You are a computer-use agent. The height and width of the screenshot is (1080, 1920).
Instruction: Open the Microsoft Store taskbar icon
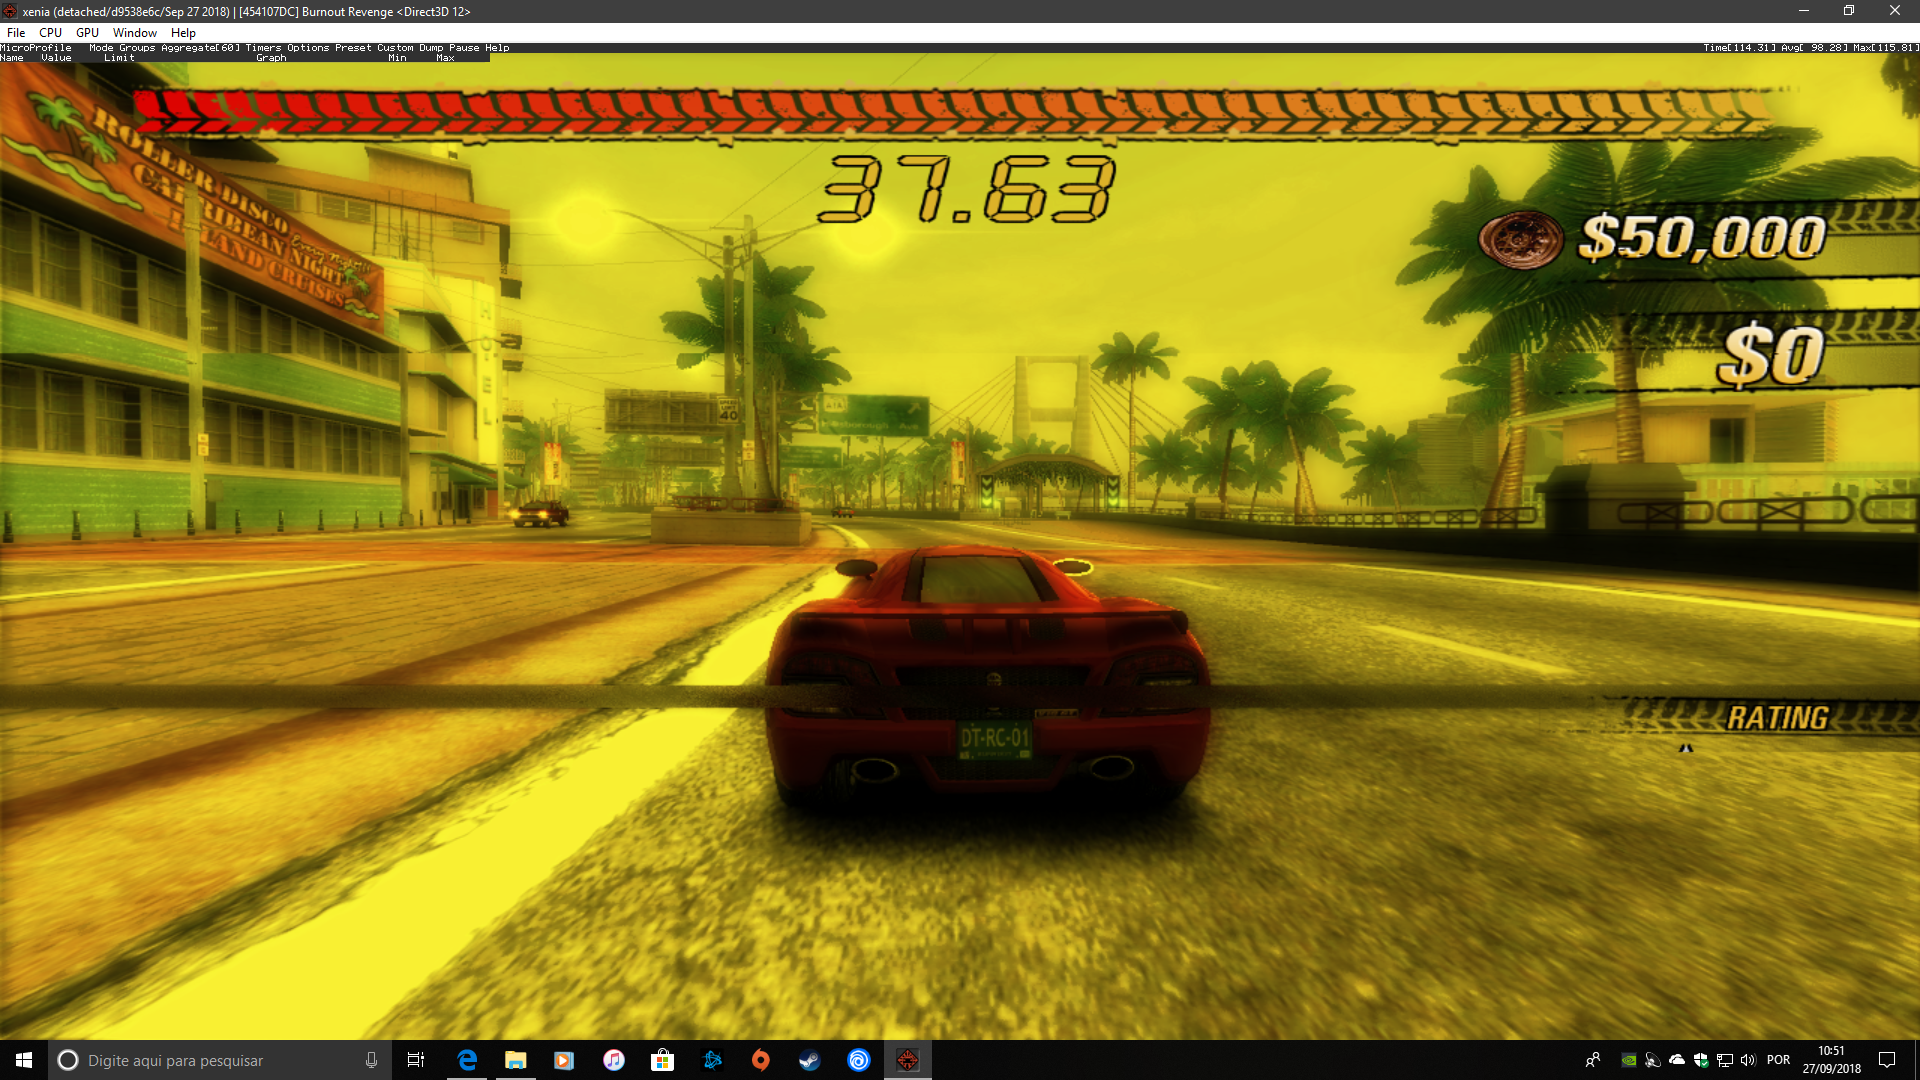pos(661,1060)
